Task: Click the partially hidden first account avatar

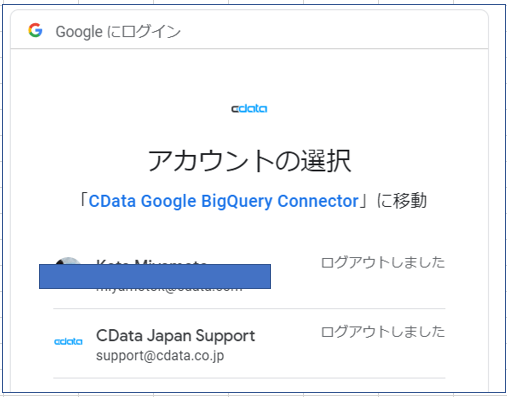Action: click(x=68, y=260)
